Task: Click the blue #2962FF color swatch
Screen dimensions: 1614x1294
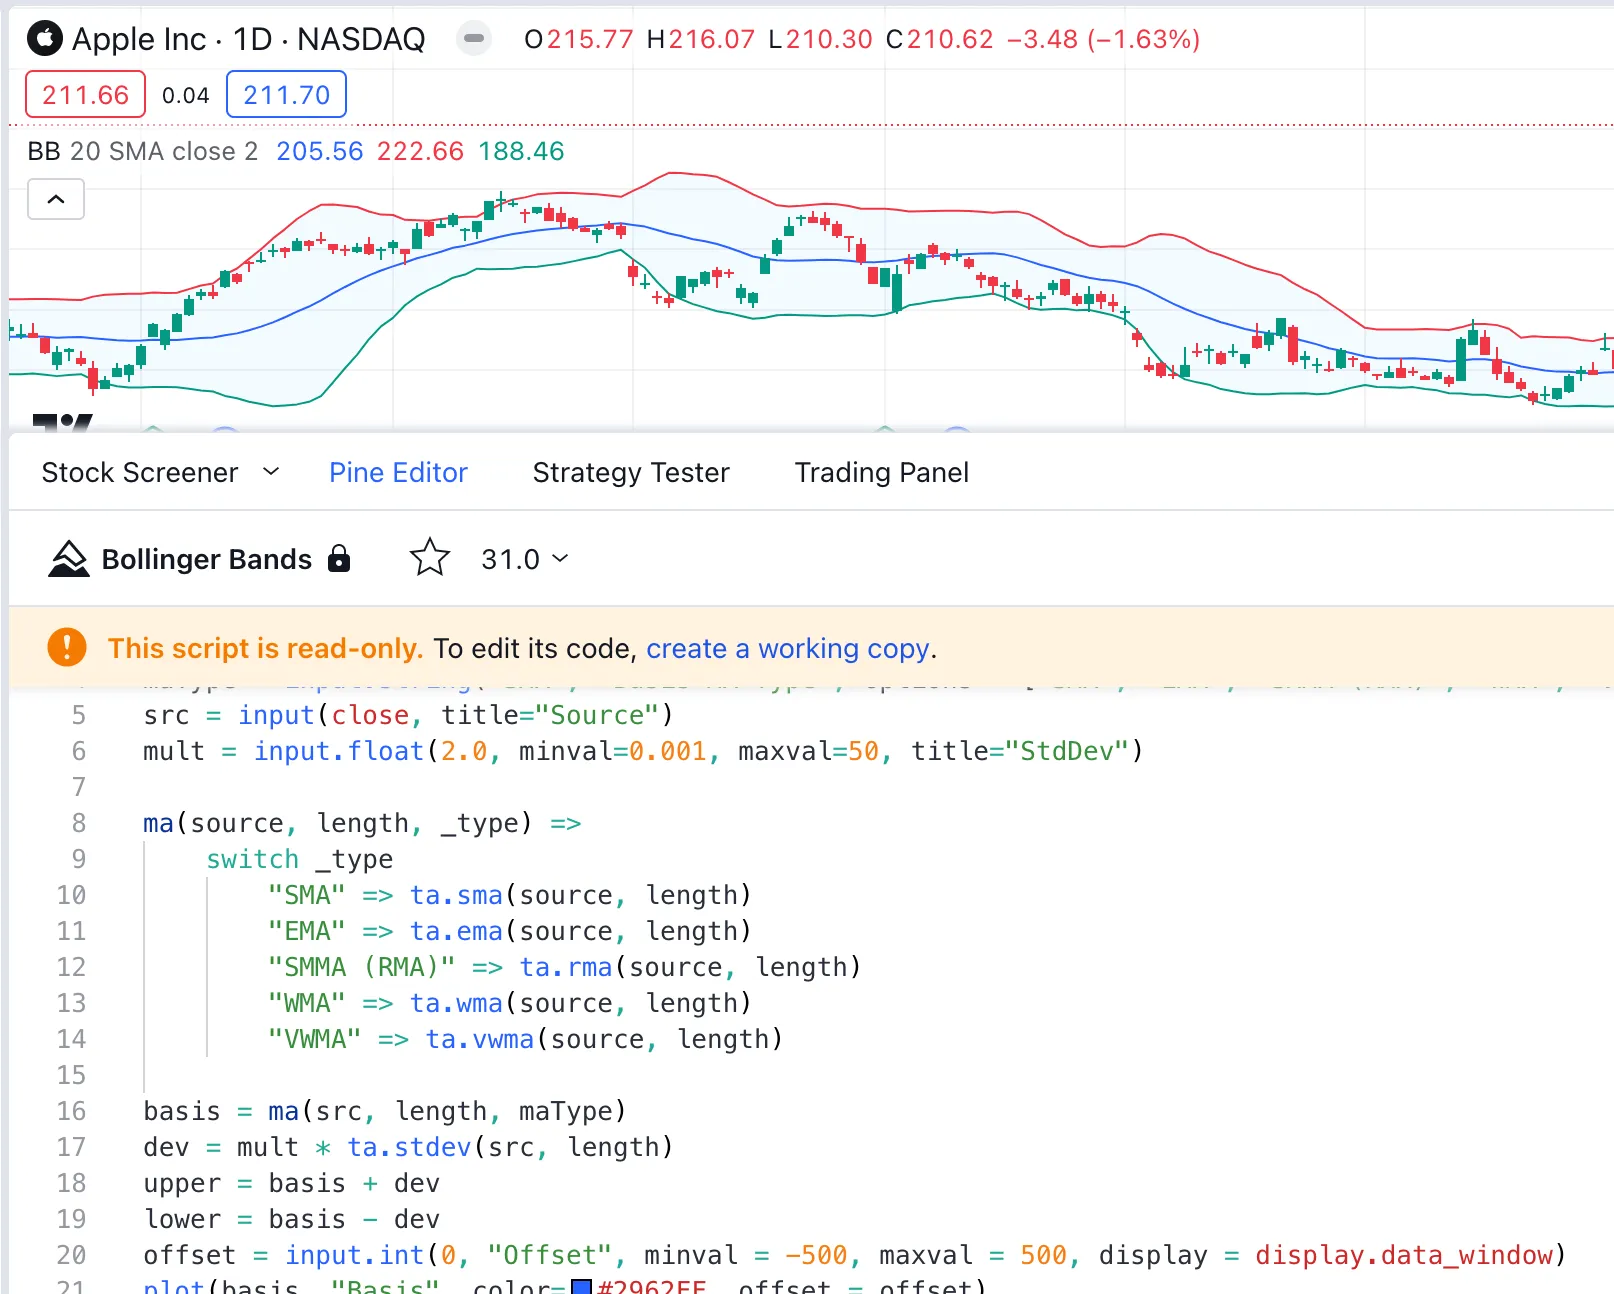Action: tap(581, 1287)
